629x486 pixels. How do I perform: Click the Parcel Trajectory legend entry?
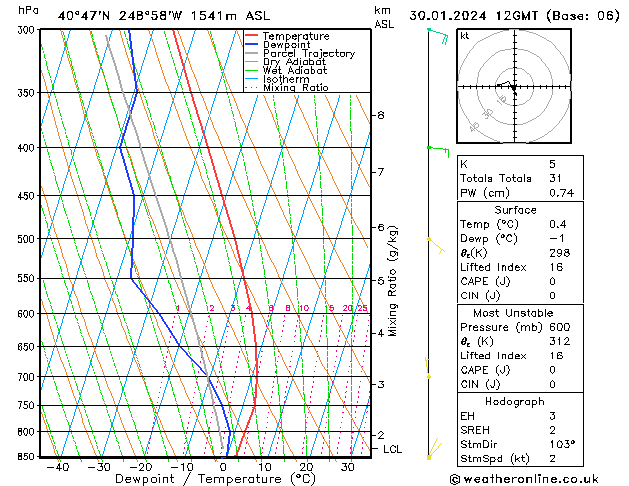tap(300, 53)
